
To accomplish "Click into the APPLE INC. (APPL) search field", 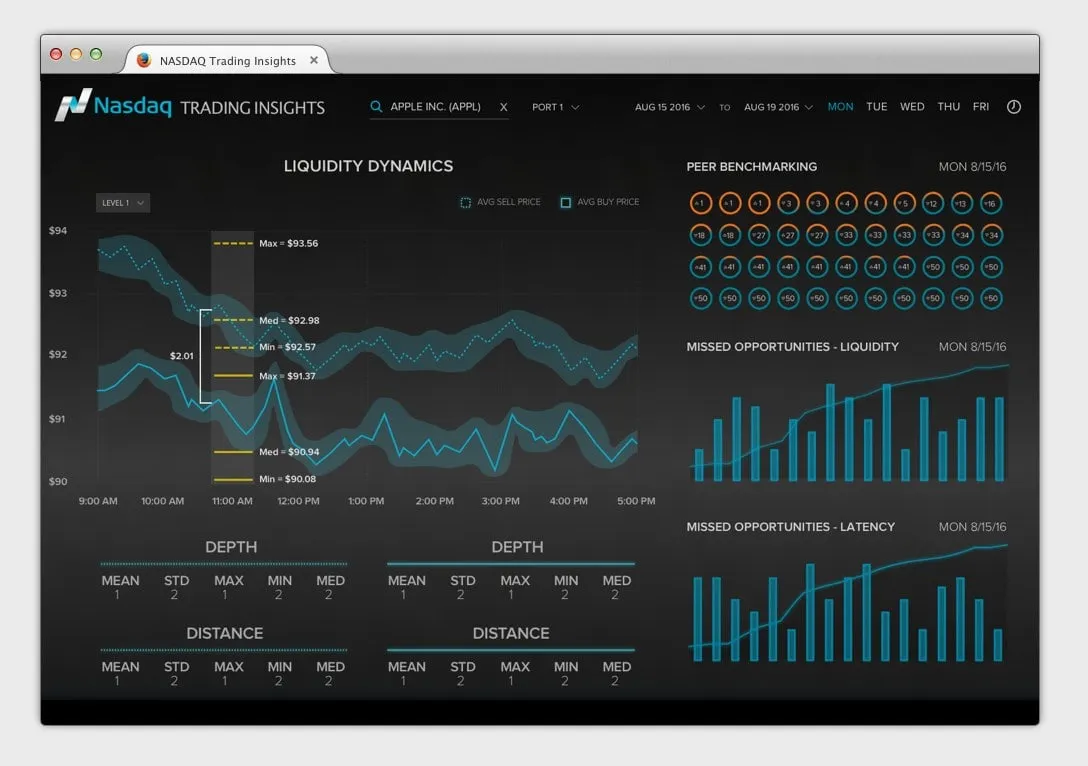I will [x=439, y=107].
